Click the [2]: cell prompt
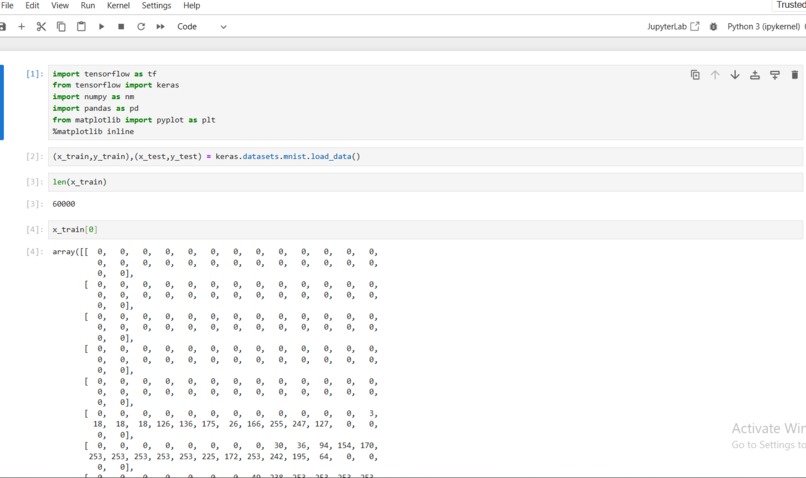This screenshot has width=806, height=478. tap(35, 156)
